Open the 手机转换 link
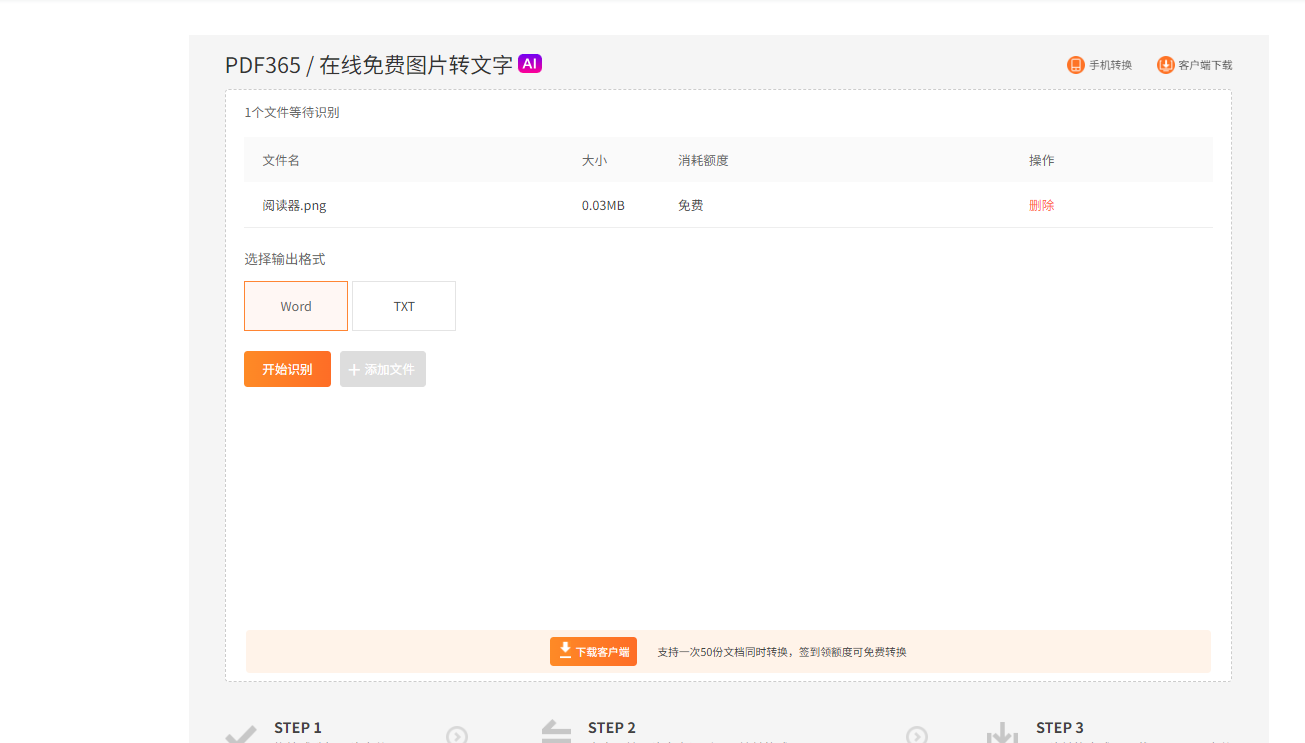 click(1110, 65)
